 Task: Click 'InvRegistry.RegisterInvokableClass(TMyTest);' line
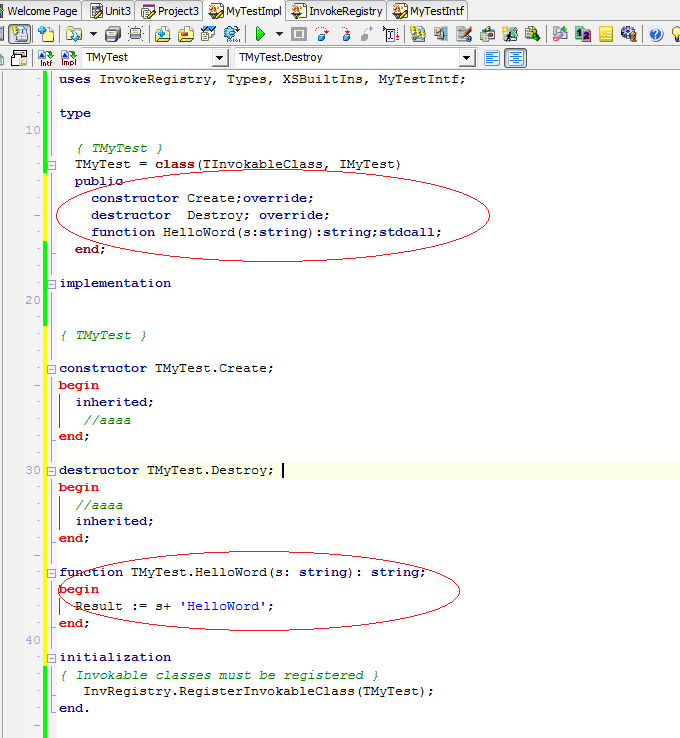pyautogui.click(x=258, y=691)
